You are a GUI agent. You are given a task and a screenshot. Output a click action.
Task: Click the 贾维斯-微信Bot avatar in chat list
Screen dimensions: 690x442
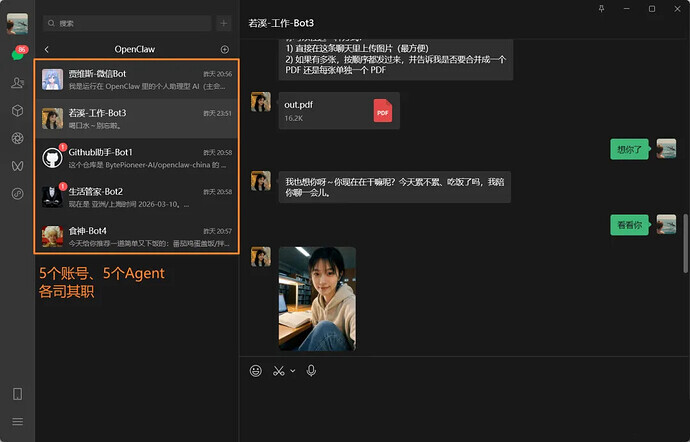coord(52,79)
